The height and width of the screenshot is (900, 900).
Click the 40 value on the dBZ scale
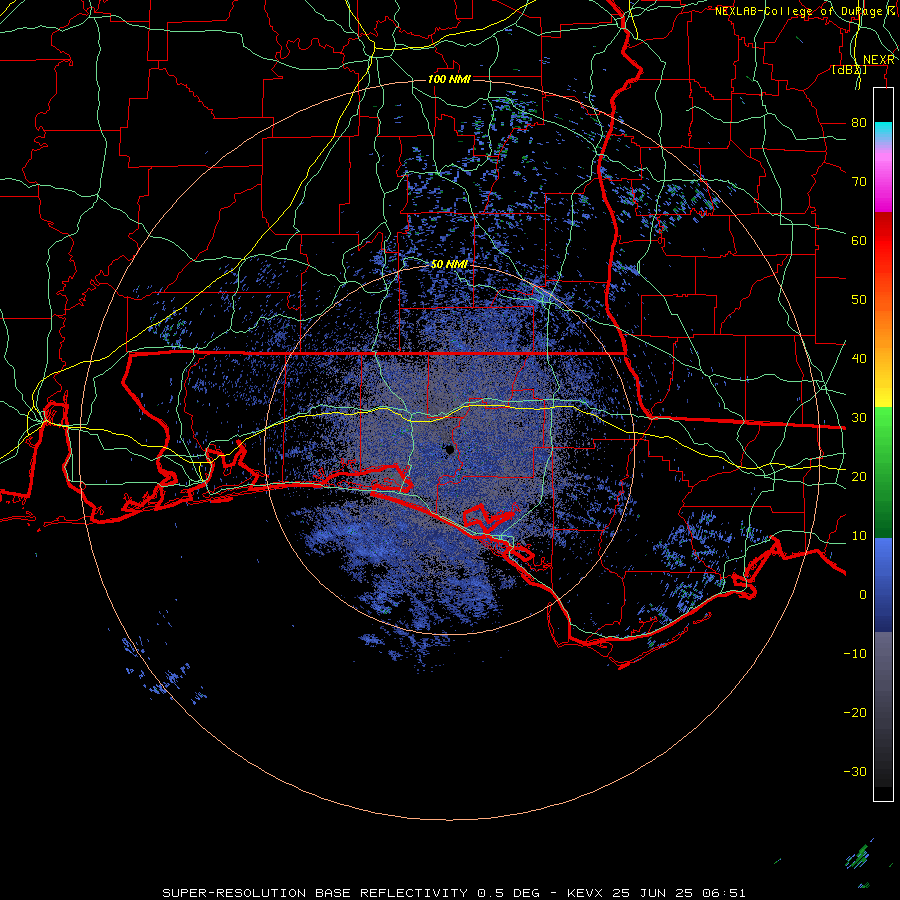859,359
